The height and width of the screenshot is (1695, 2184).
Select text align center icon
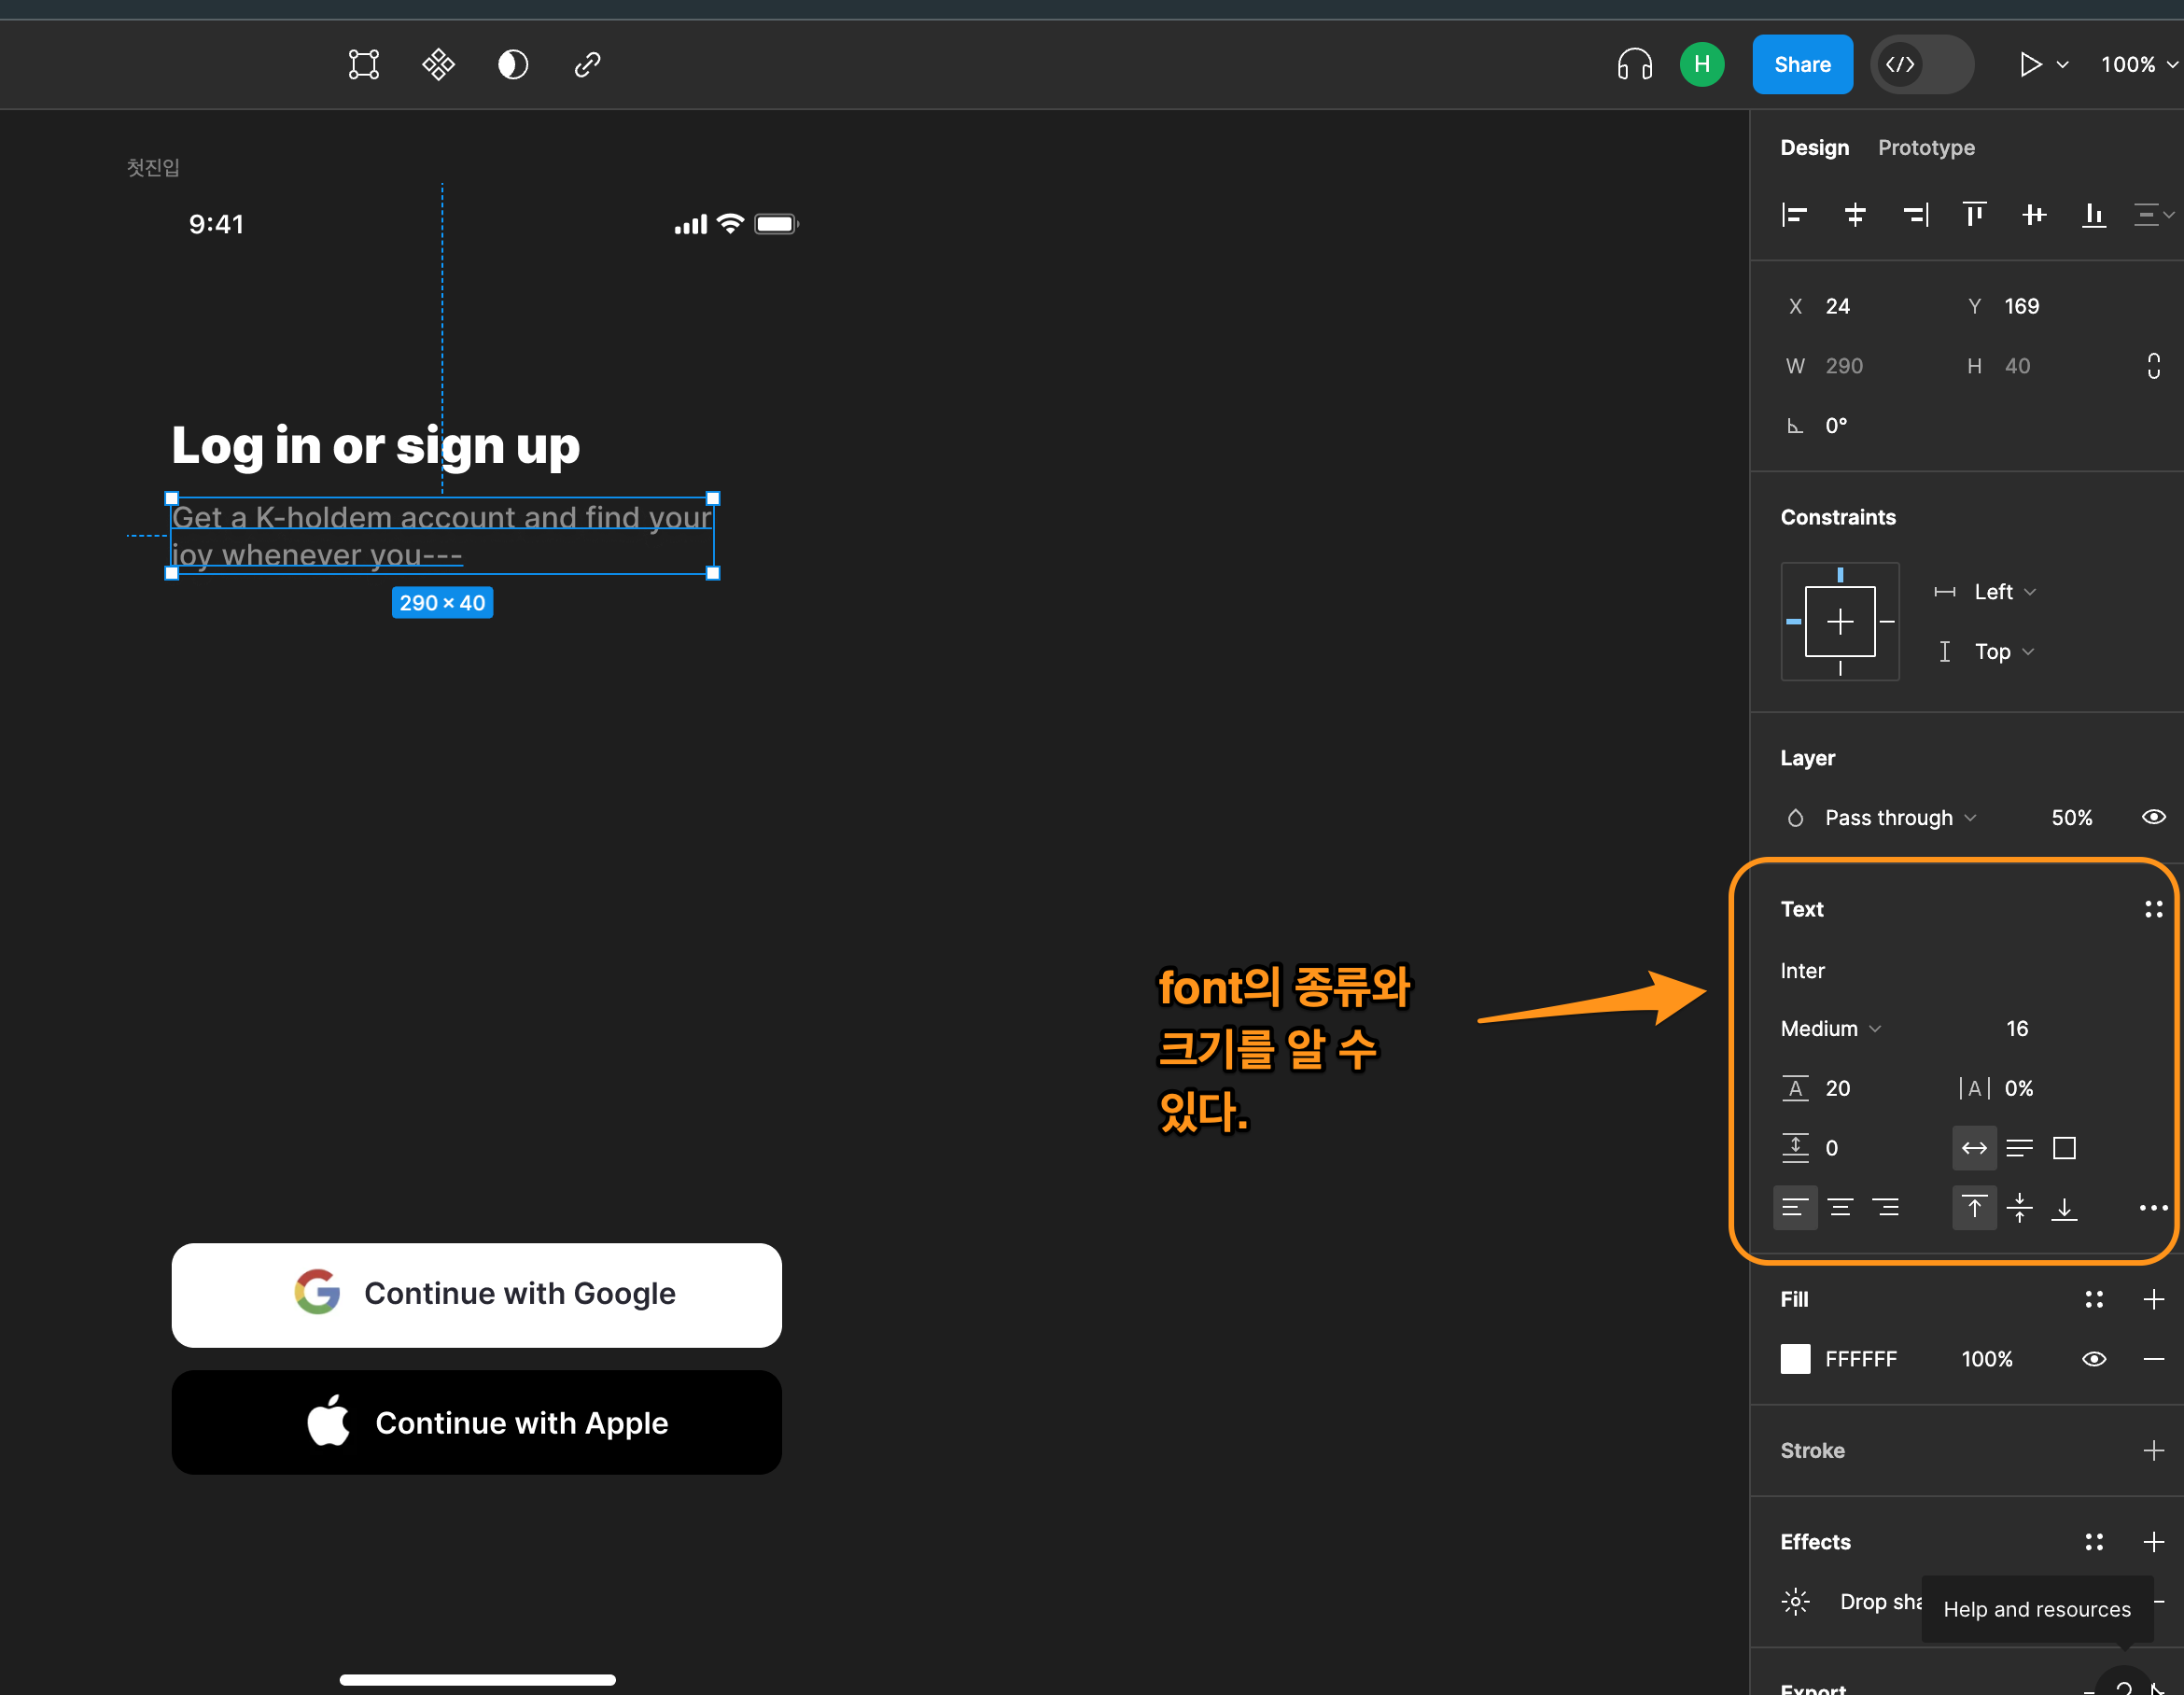click(x=1840, y=1208)
